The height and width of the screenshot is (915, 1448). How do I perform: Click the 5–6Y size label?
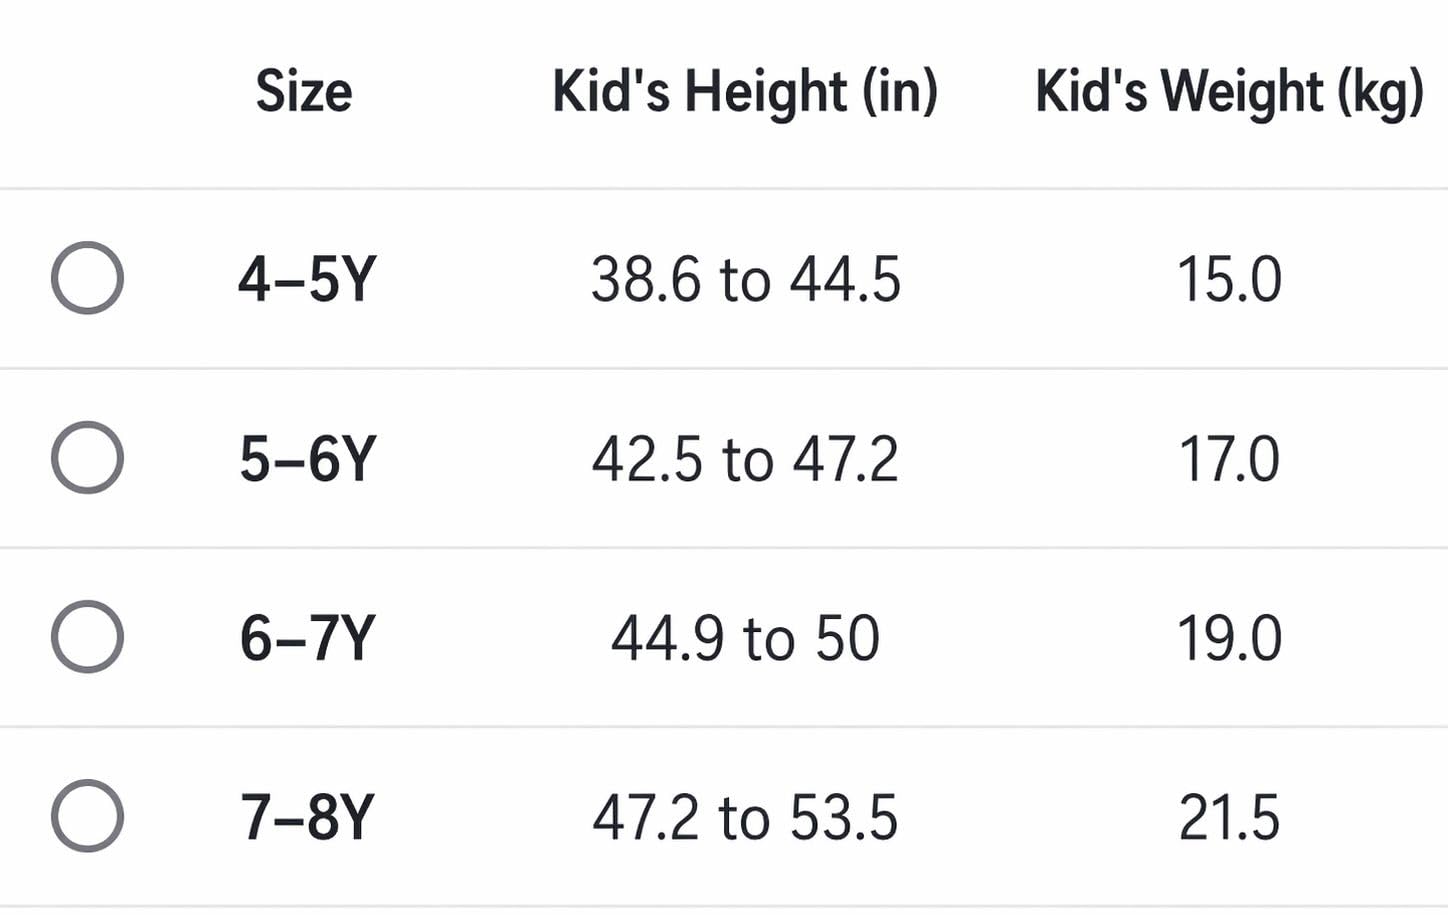[307, 459]
